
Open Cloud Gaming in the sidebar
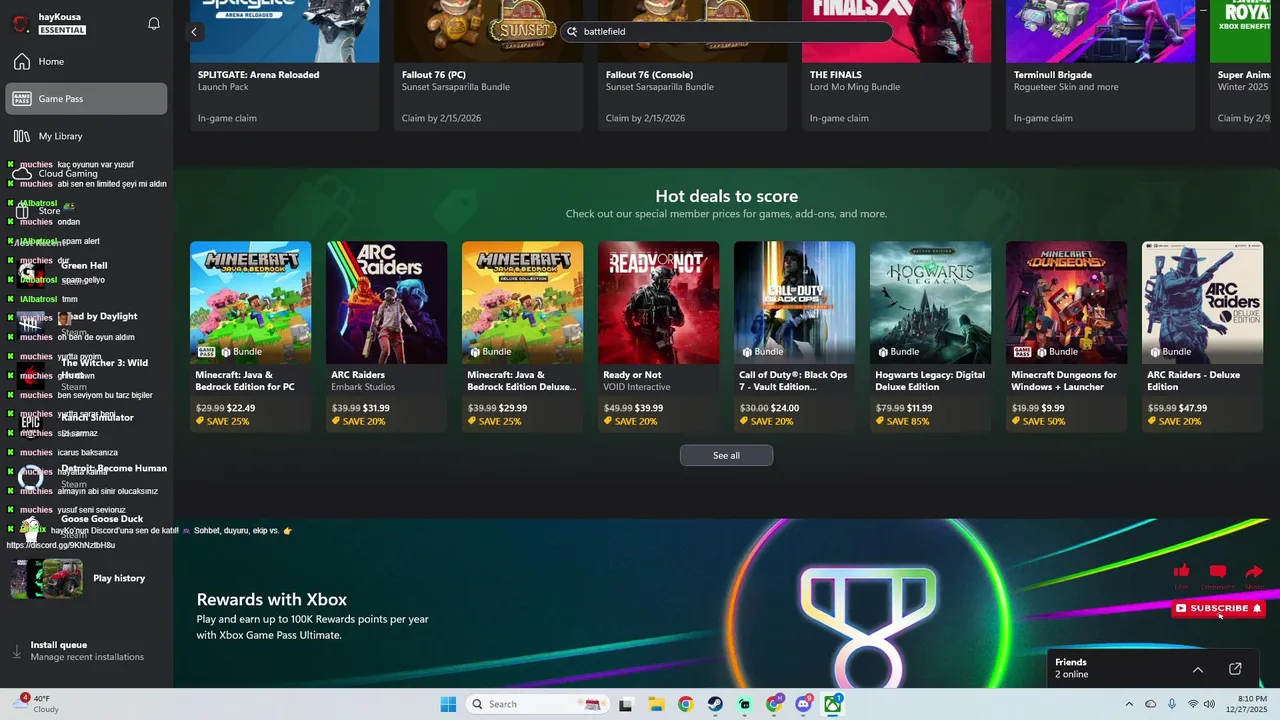(x=87, y=173)
